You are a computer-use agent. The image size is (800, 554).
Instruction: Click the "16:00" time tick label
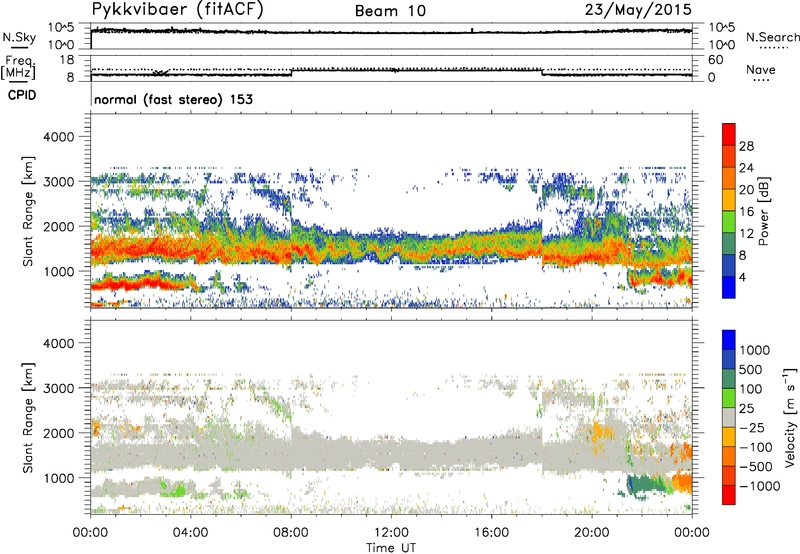pos(491,533)
